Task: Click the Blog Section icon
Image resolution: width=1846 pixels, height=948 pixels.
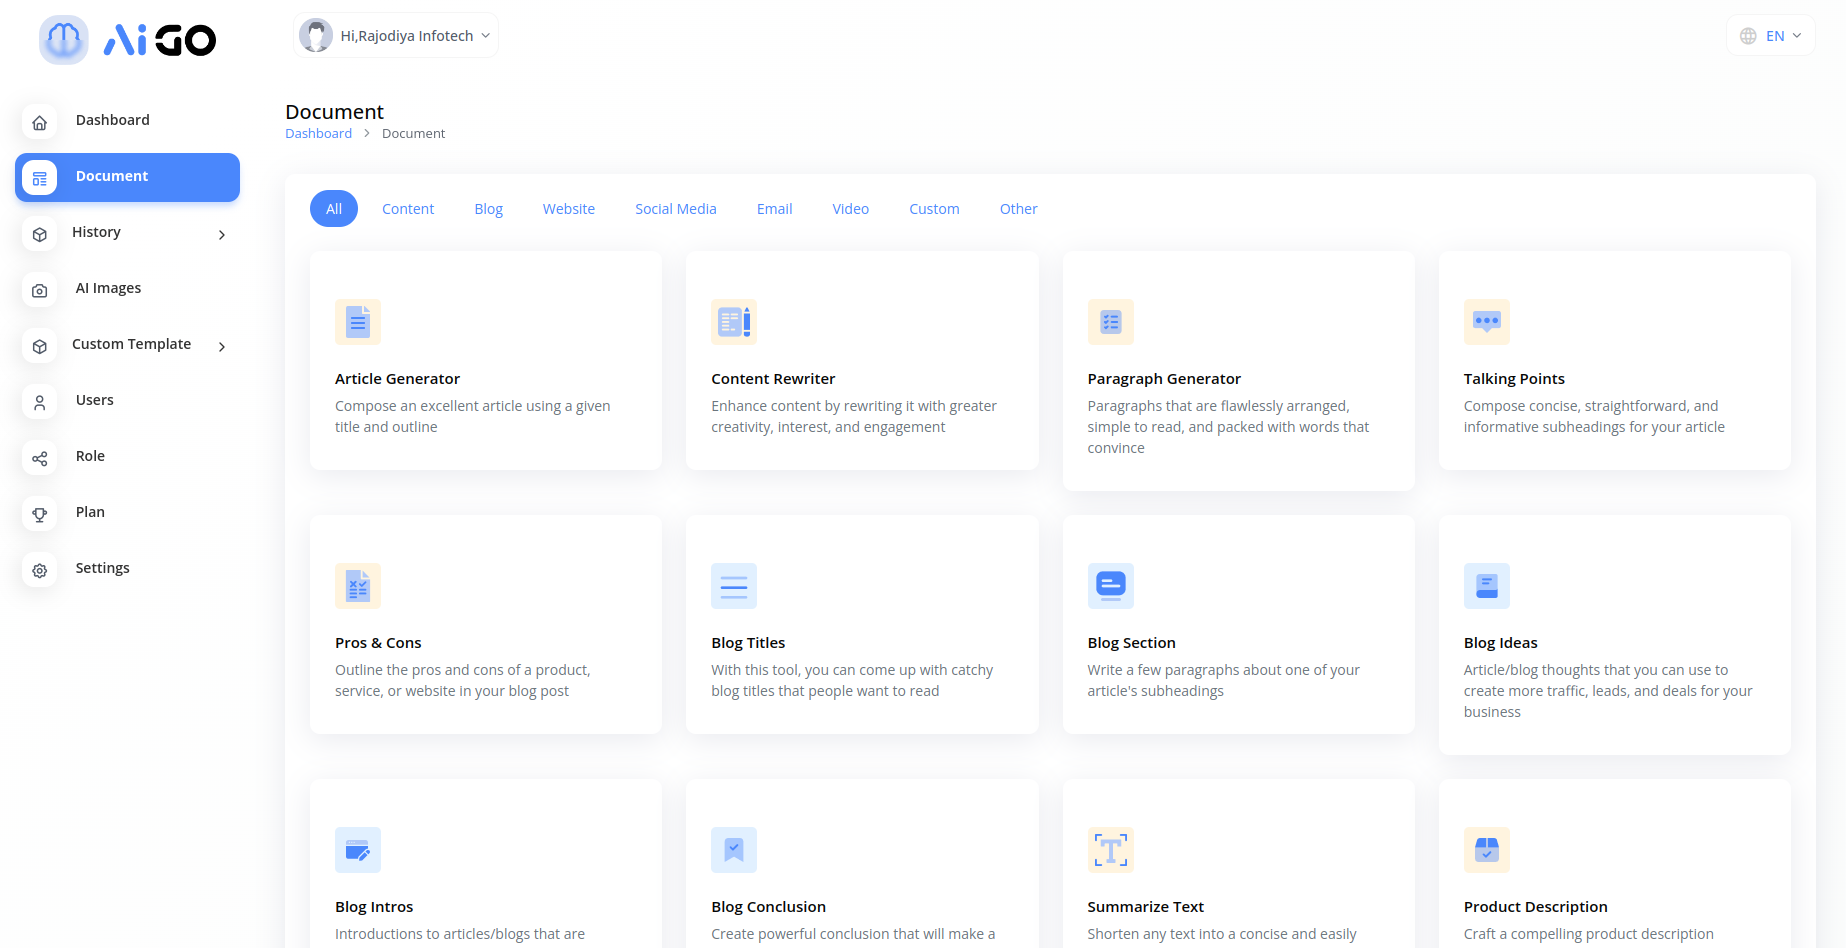Action: pos(1110,586)
